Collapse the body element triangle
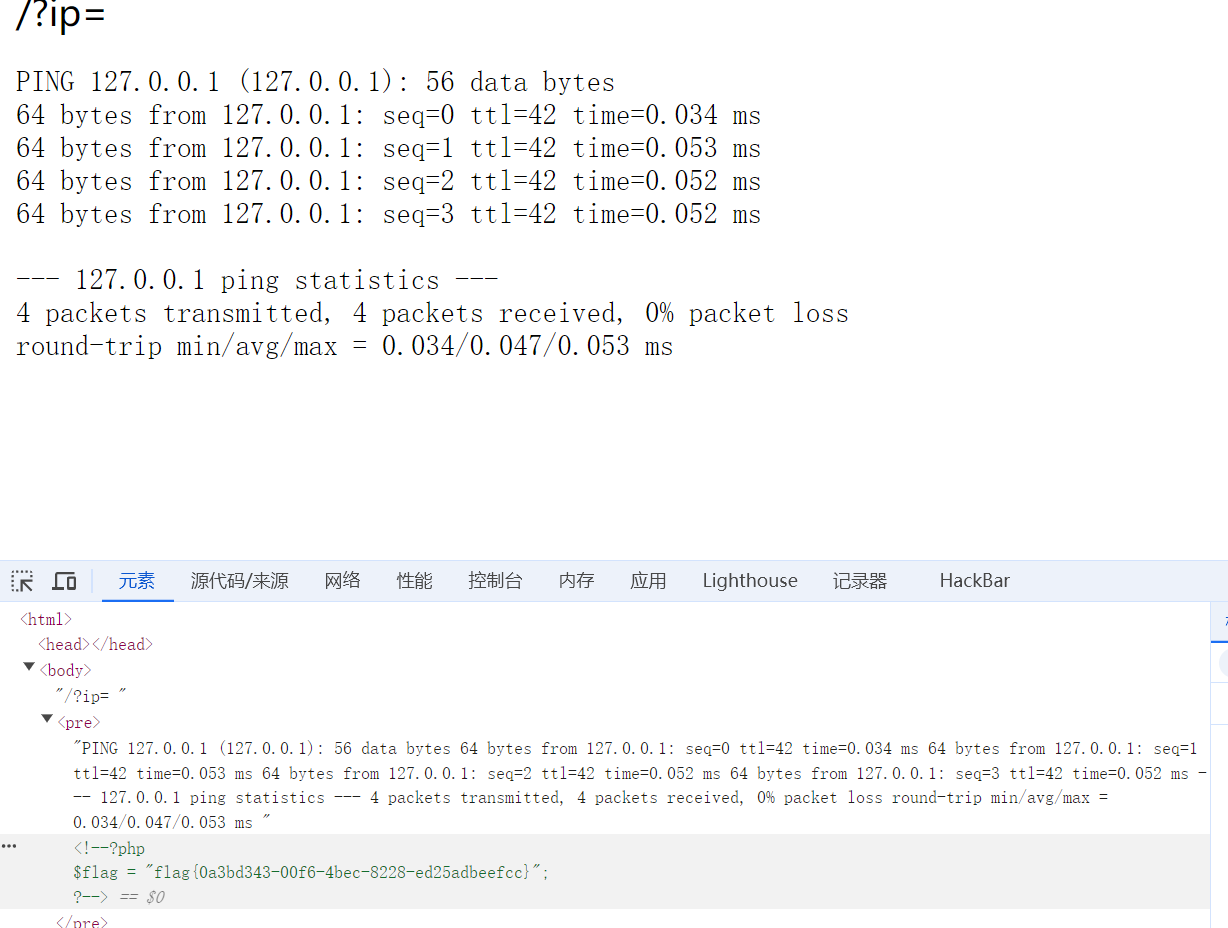This screenshot has width=1228, height=928. (x=29, y=668)
